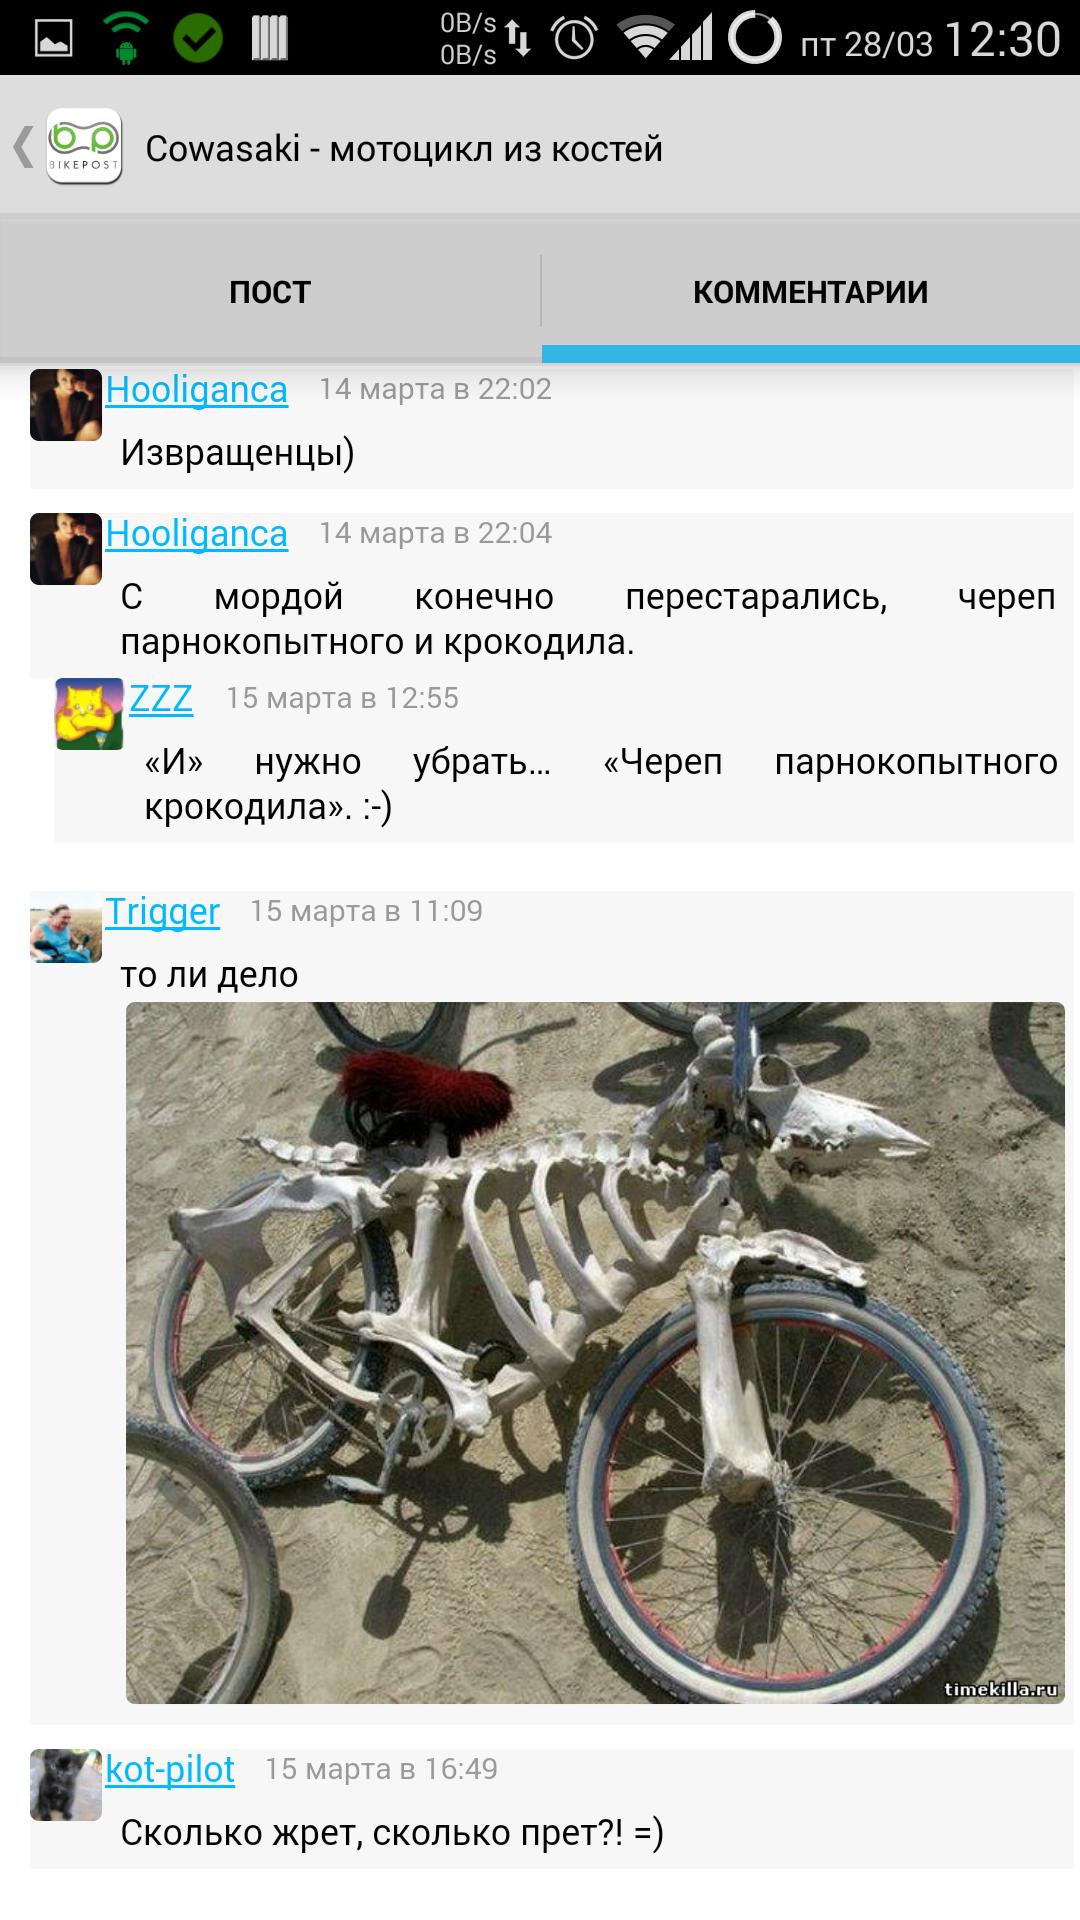Tap the post title Cowasaki header
This screenshot has width=1080, height=1920.
pos(404,149)
